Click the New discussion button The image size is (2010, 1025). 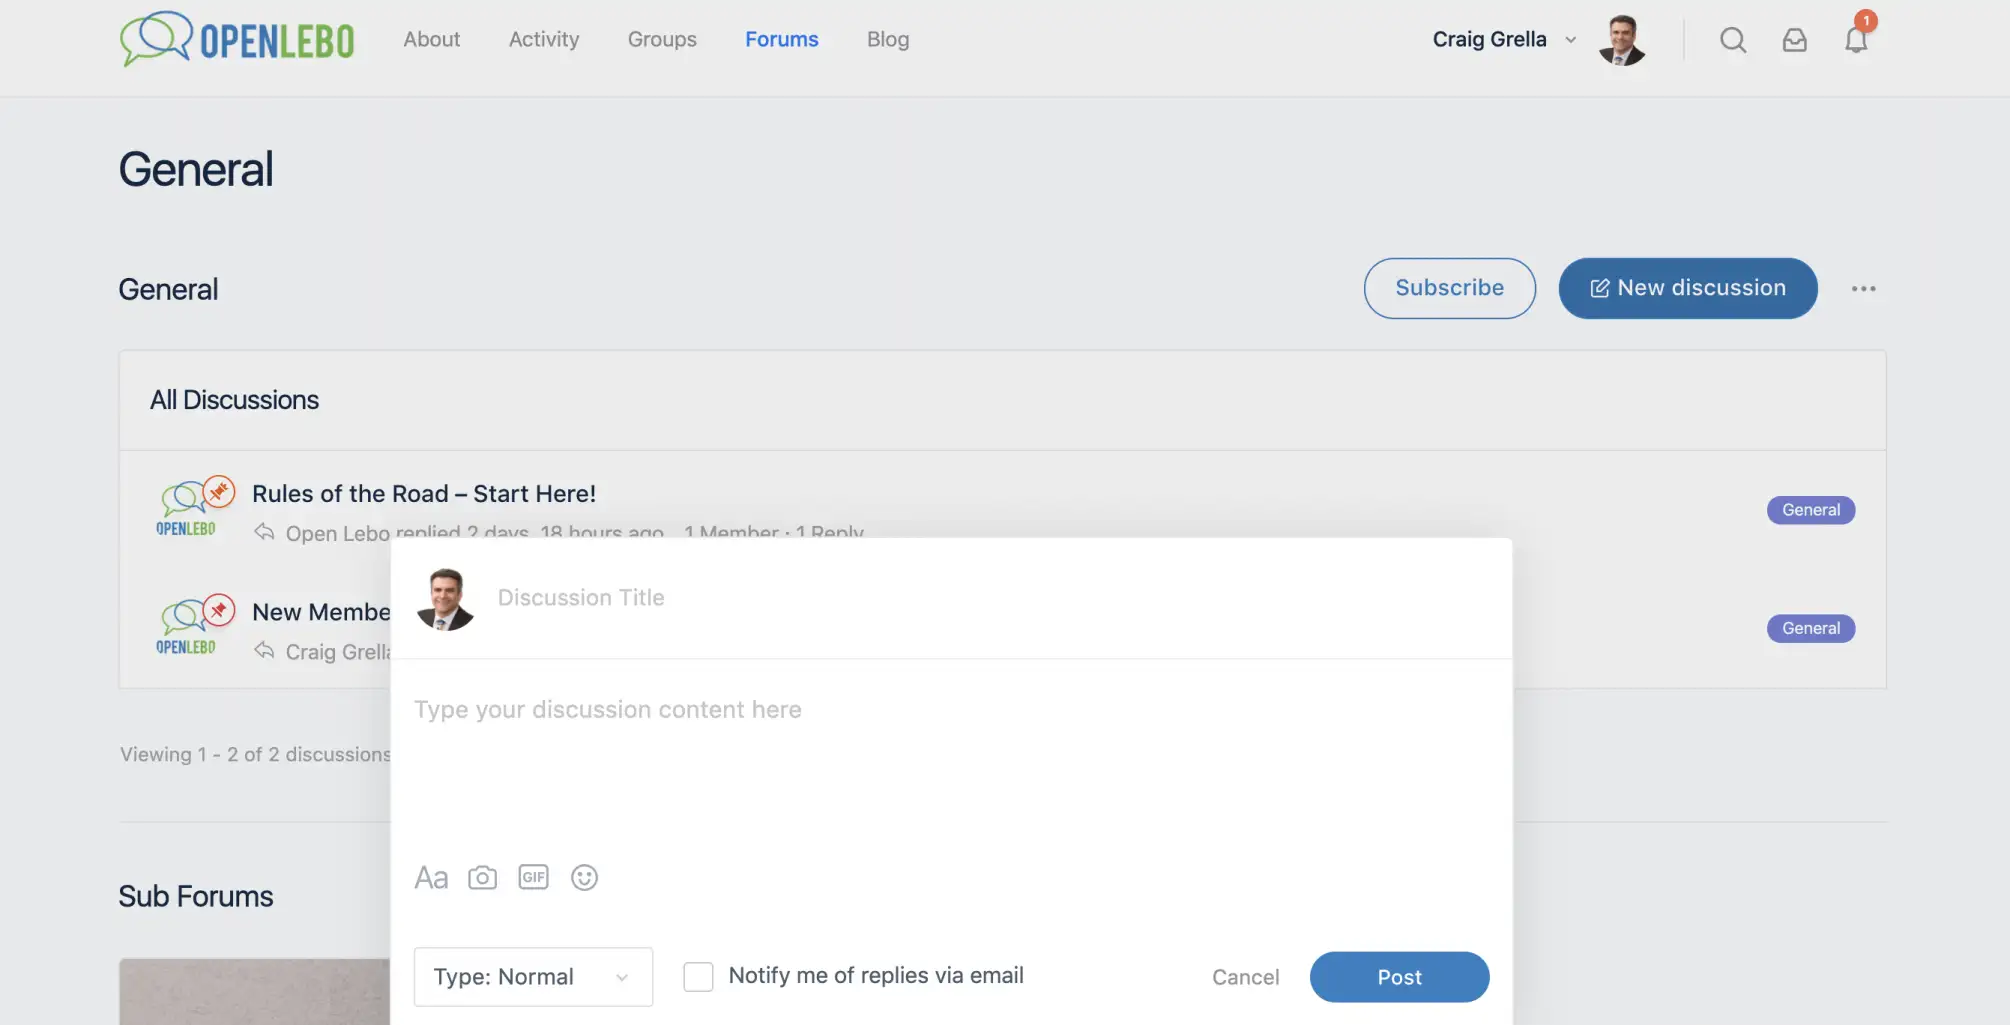pyautogui.click(x=1688, y=288)
